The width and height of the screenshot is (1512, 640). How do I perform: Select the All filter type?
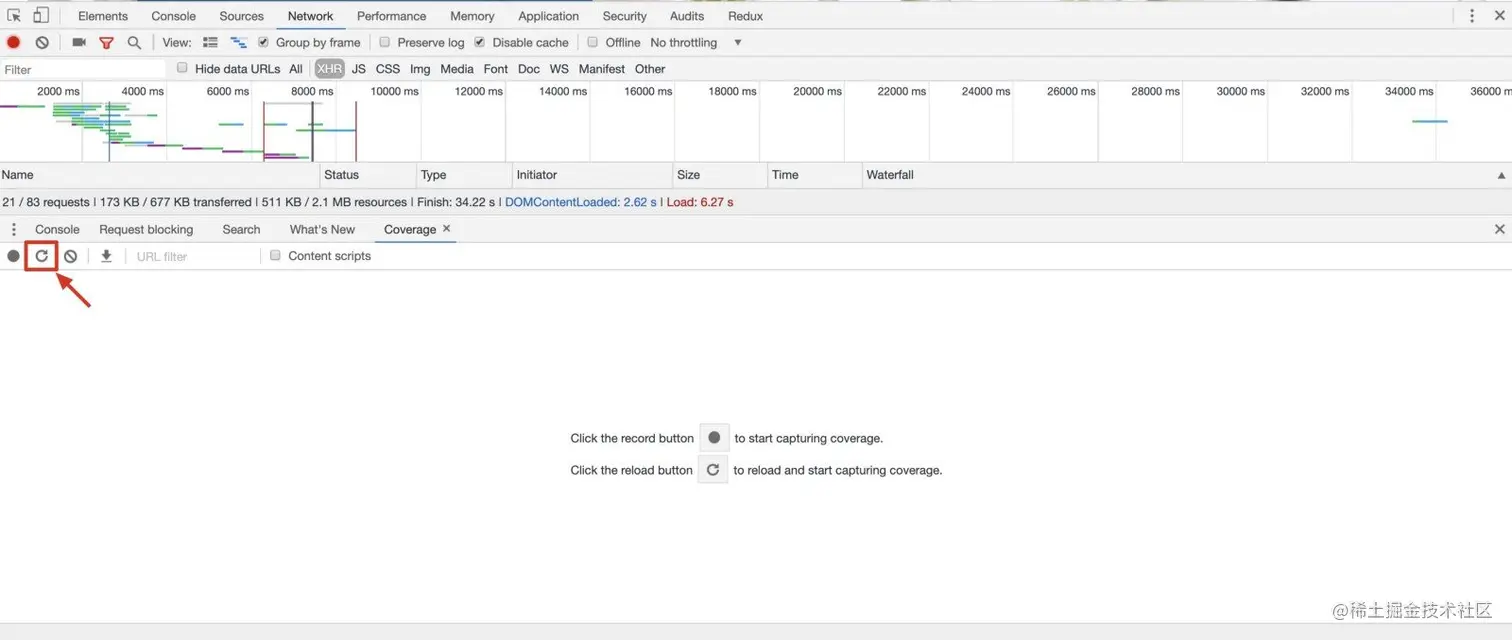pyautogui.click(x=296, y=69)
